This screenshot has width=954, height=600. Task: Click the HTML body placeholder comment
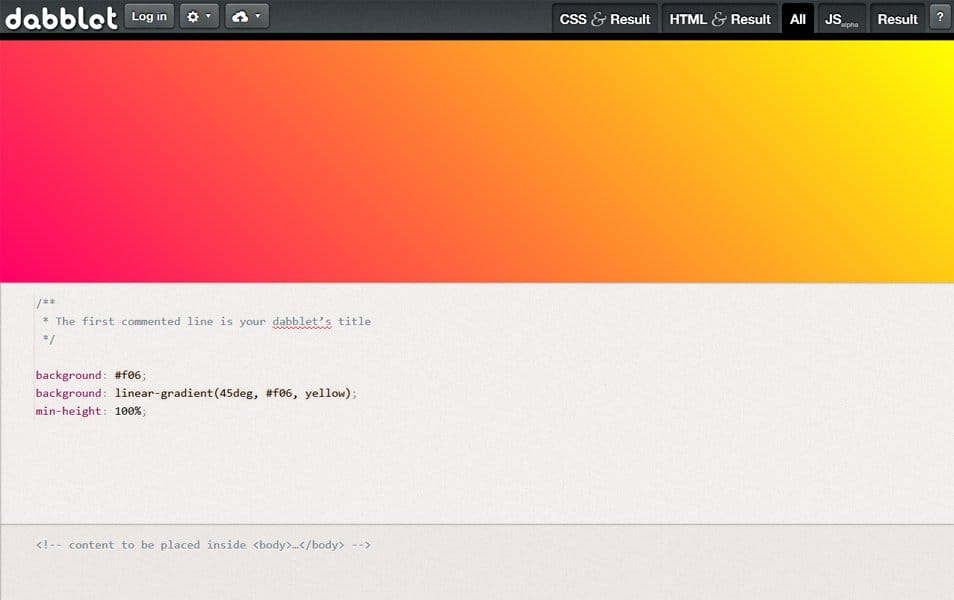click(x=203, y=545)
